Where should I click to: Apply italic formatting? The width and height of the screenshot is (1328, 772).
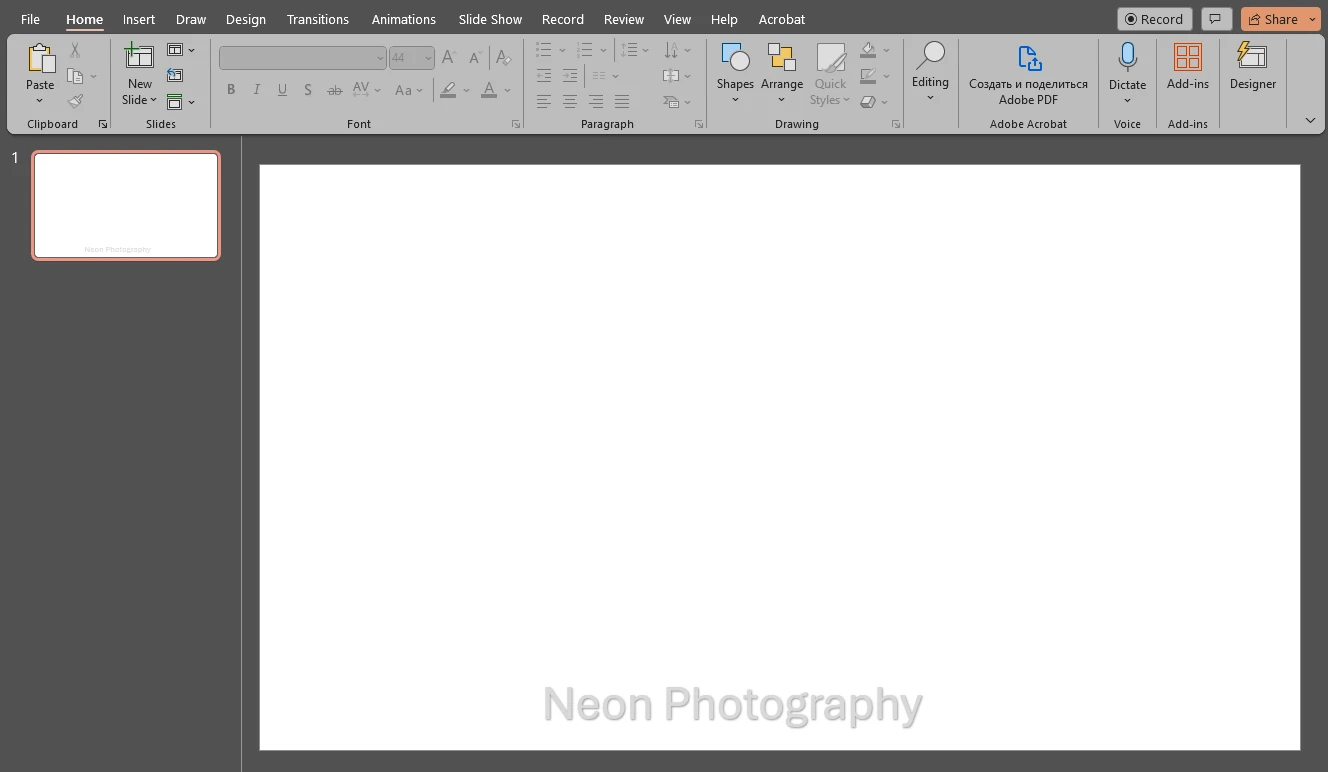256,89
